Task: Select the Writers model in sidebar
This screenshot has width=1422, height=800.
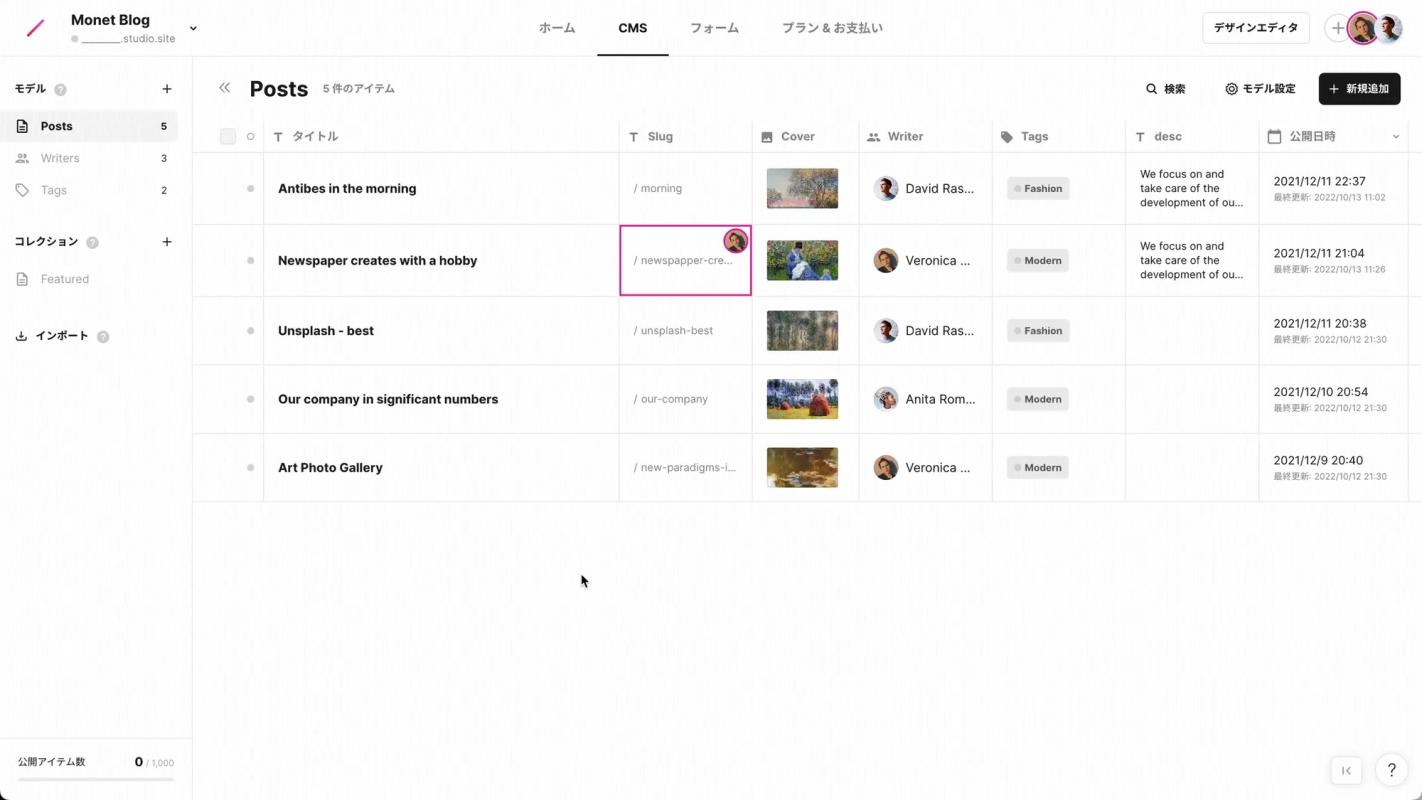Action: (90, 158)
